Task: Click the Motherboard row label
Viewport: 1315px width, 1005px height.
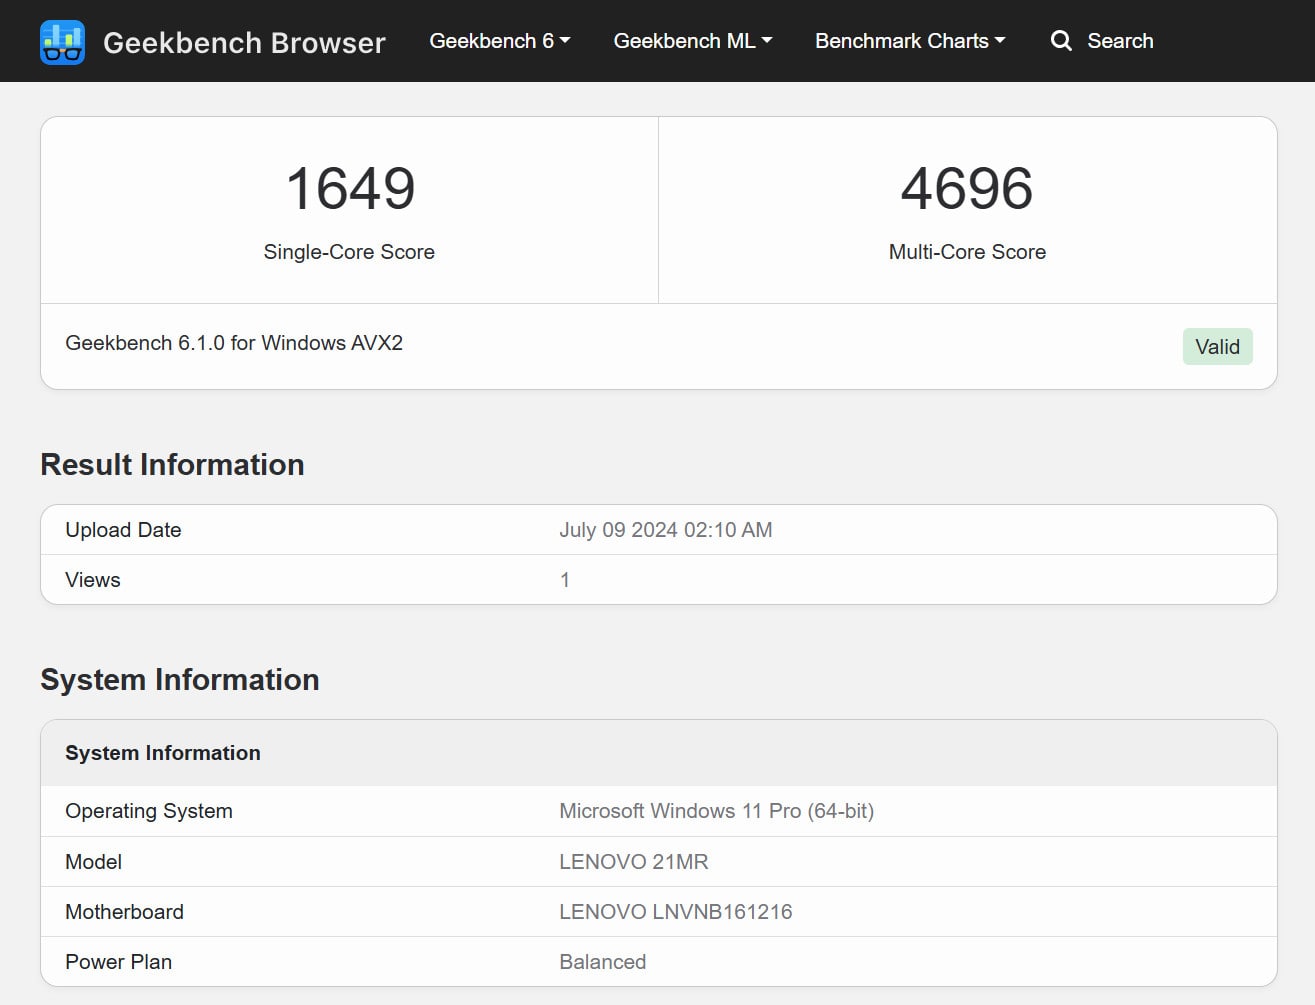Action: coord(125,912)
